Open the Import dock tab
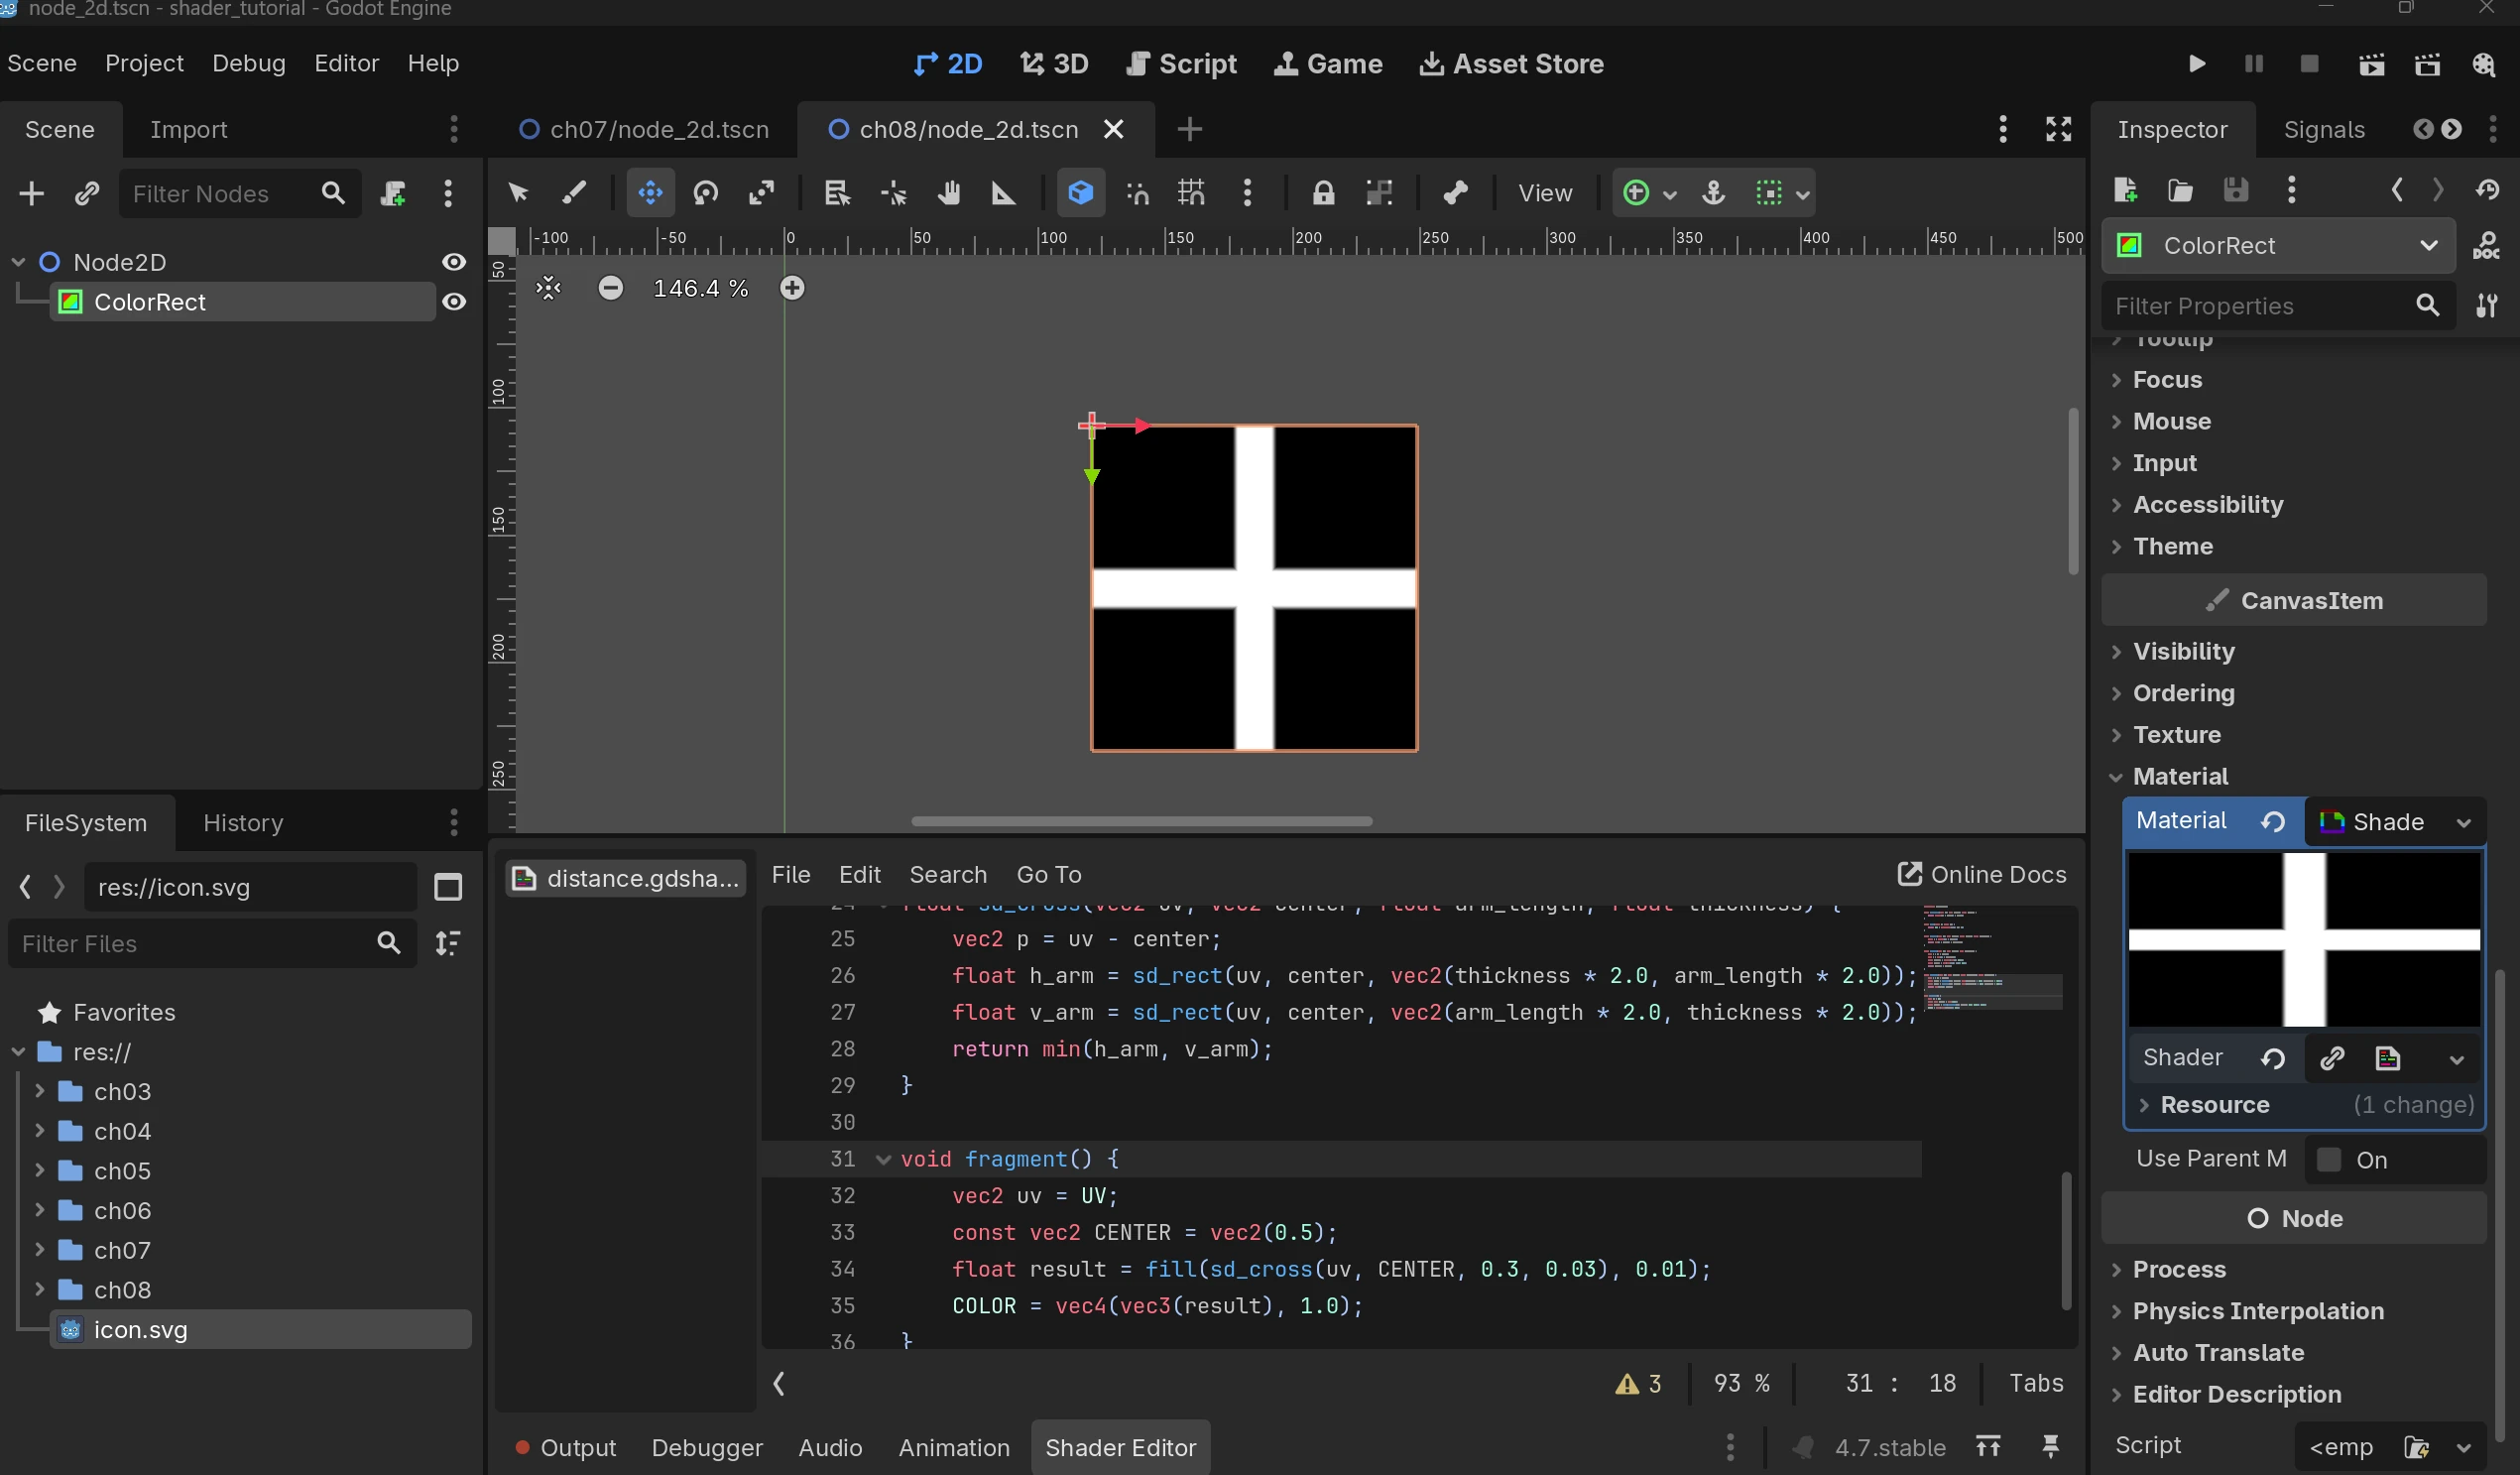The height and width of the screenshot is (1475, 2520). pyautogui.click(x=188, y=129)
